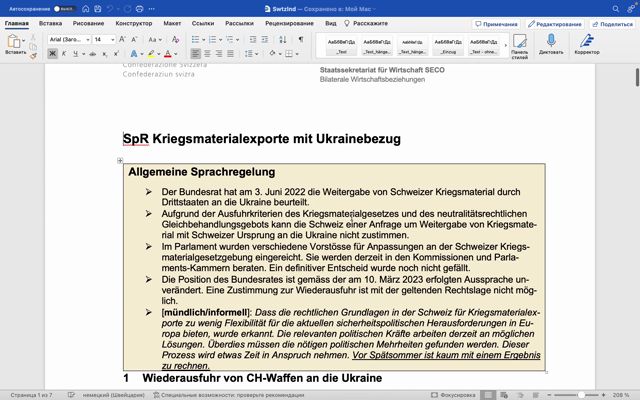Click the Вставить paste button
Screen dimensions: 640x400
tap(14, 45)
